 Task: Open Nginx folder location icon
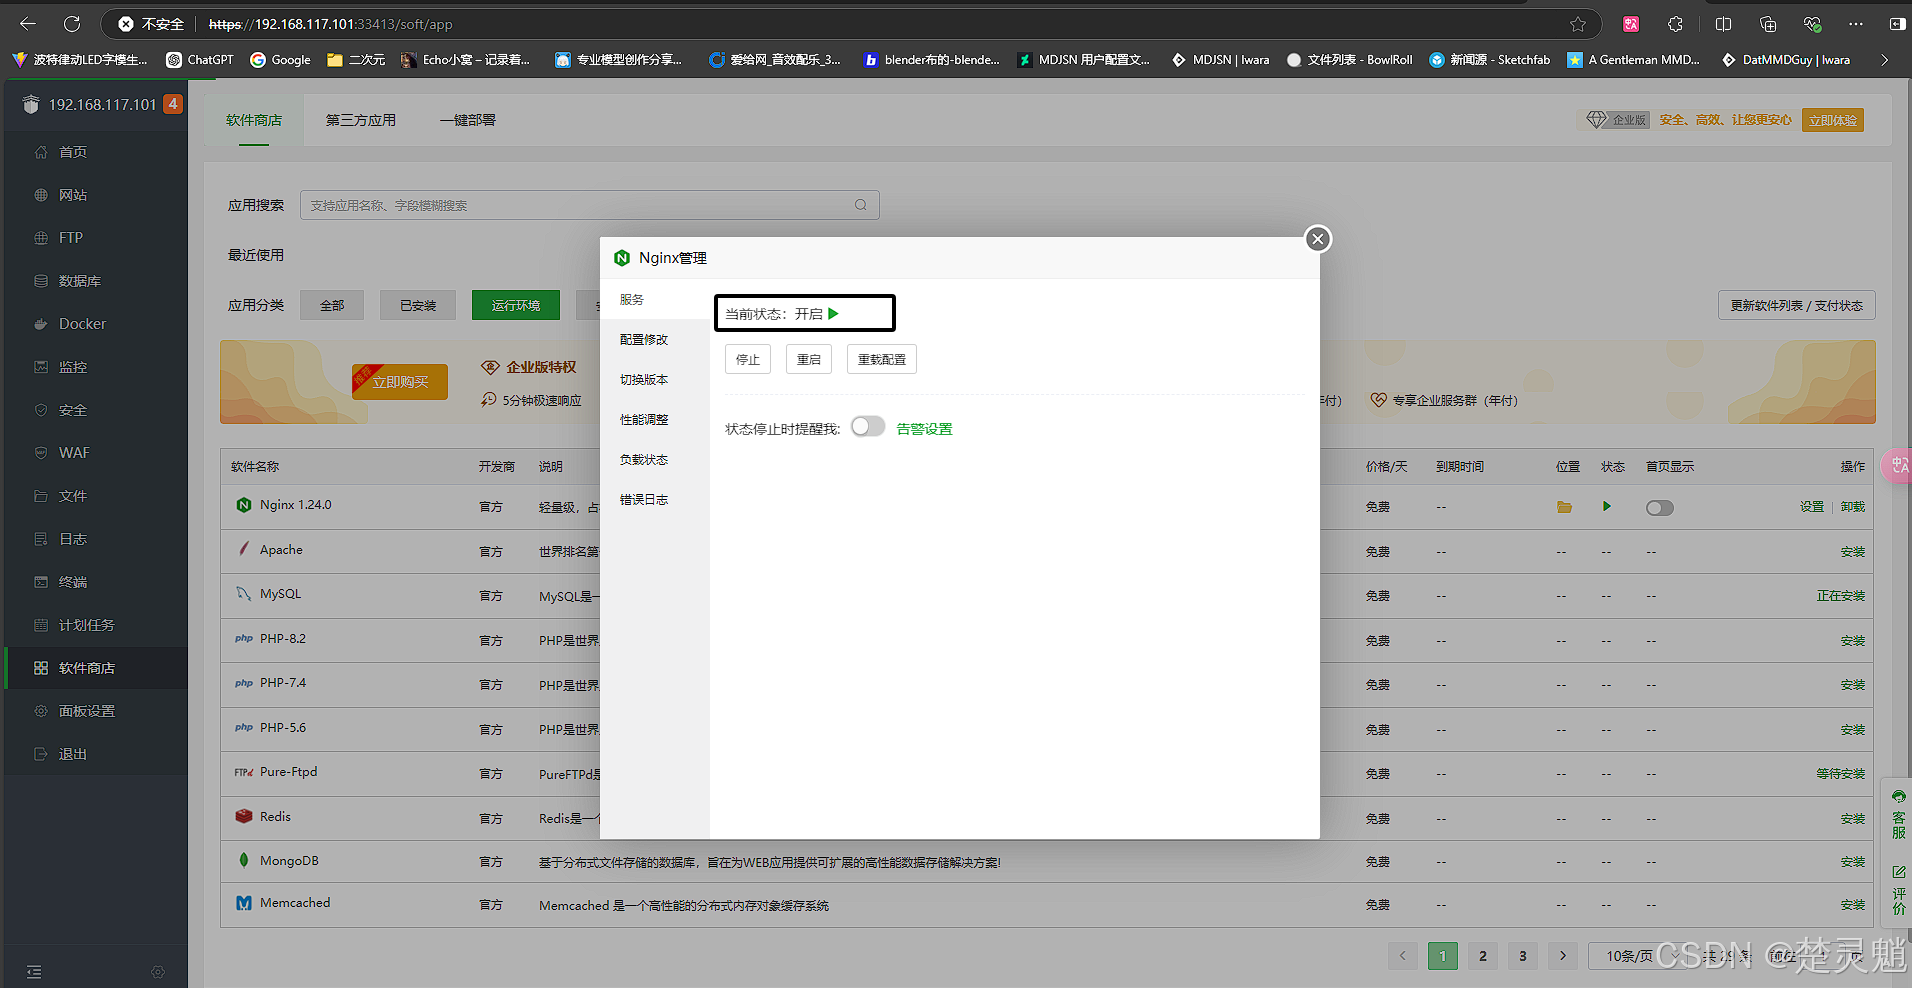pyautogui.click(x=1565, y=507)
